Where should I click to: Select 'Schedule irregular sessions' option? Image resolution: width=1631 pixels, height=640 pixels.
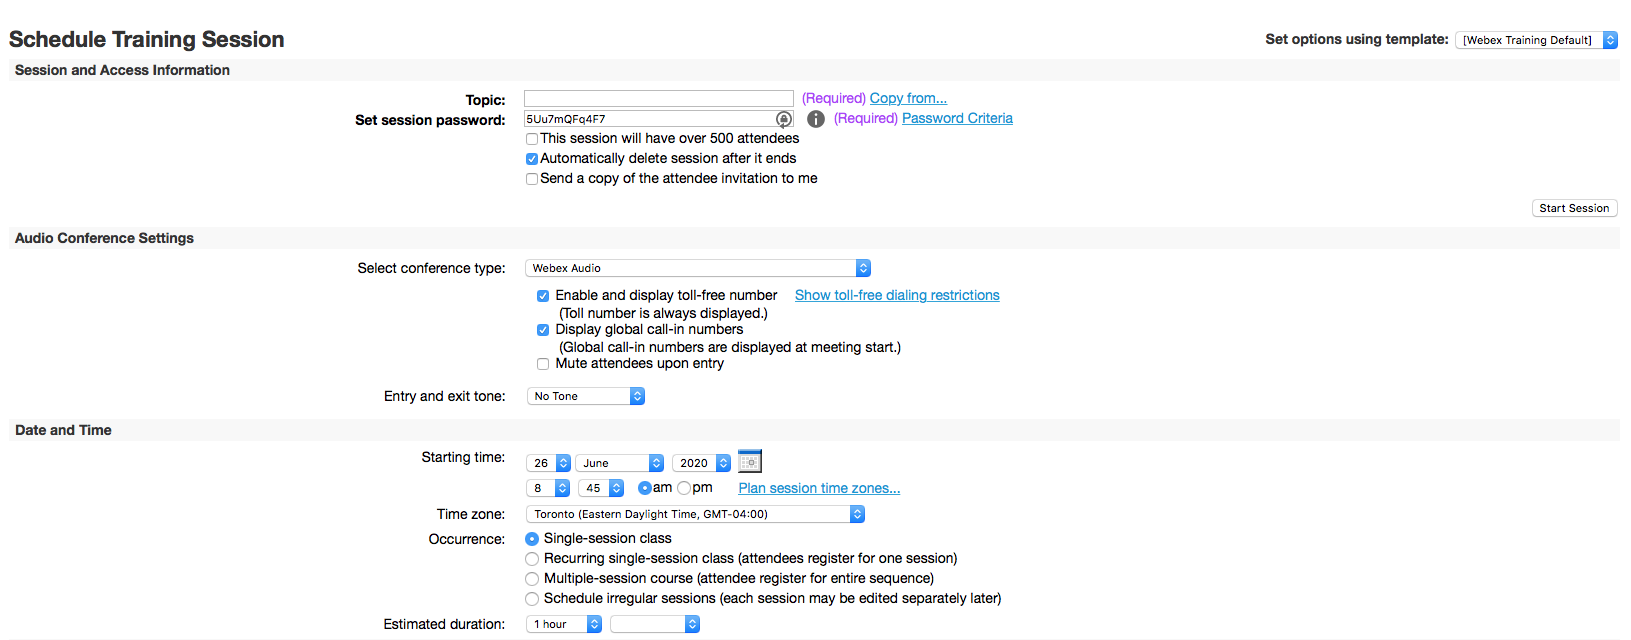(532, 599)
